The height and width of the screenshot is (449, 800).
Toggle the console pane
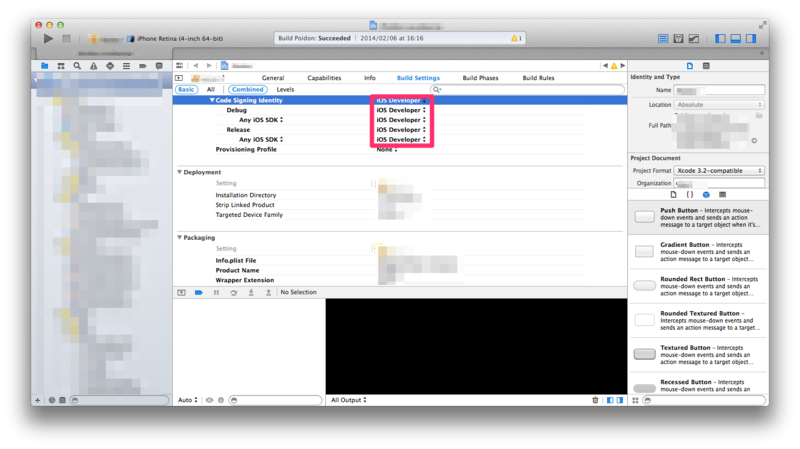620,400
